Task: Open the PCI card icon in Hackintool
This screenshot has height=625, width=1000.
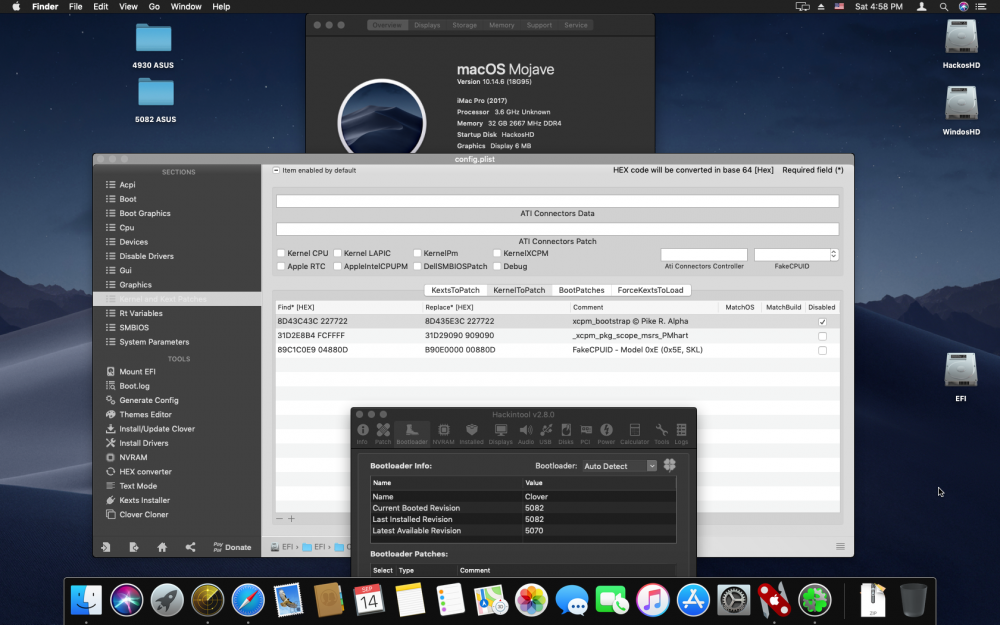Action: tap(585, 433)
